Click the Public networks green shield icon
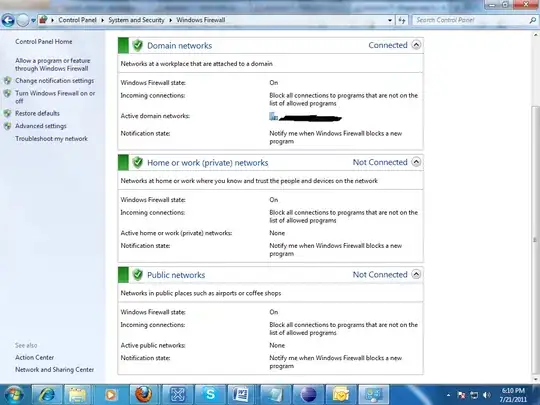The height and width of the screenshot is (405, 540). point(137,275)
